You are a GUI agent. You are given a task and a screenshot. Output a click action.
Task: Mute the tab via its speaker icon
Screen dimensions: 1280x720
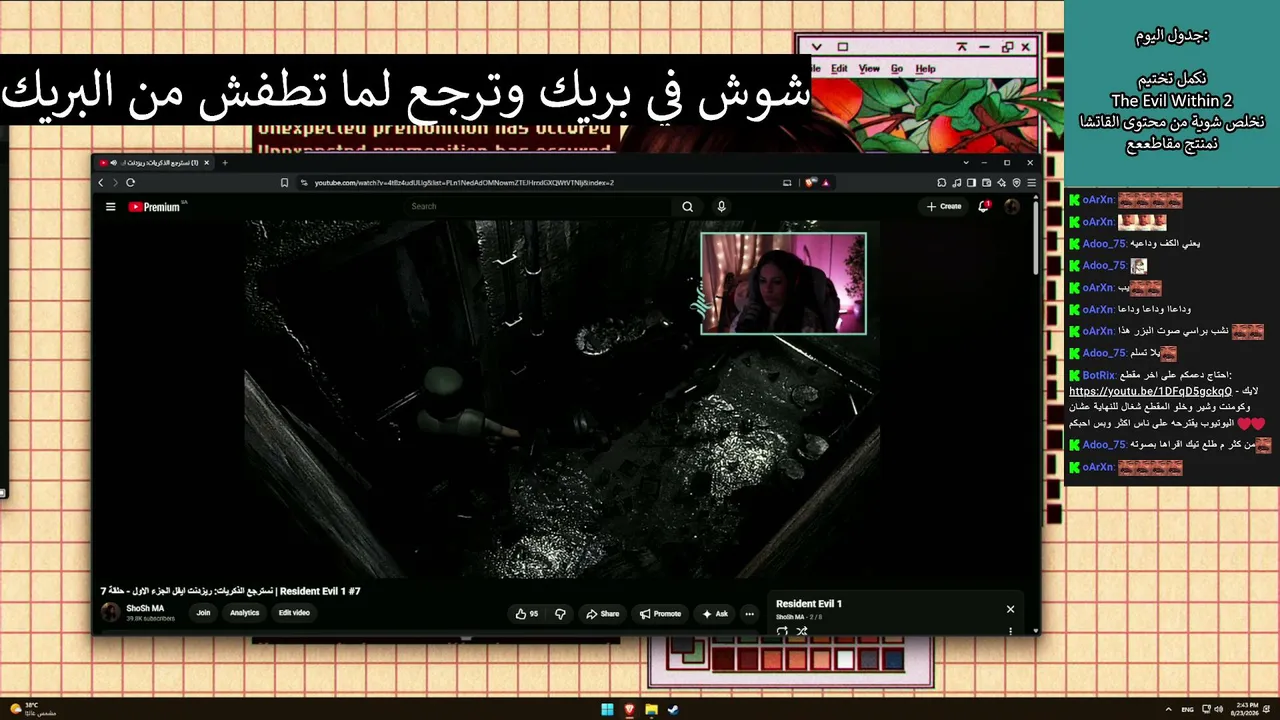(x=114, y=162)
